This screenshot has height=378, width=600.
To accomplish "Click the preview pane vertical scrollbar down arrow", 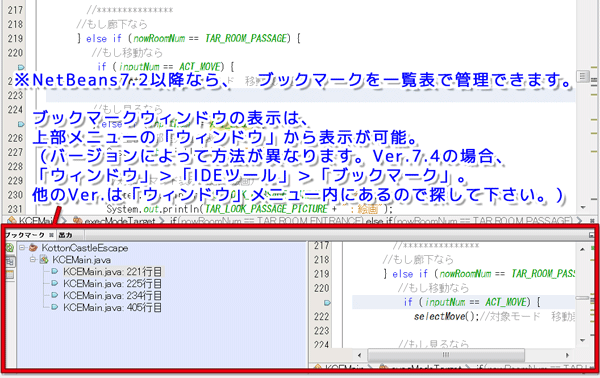I will [582, 340].
